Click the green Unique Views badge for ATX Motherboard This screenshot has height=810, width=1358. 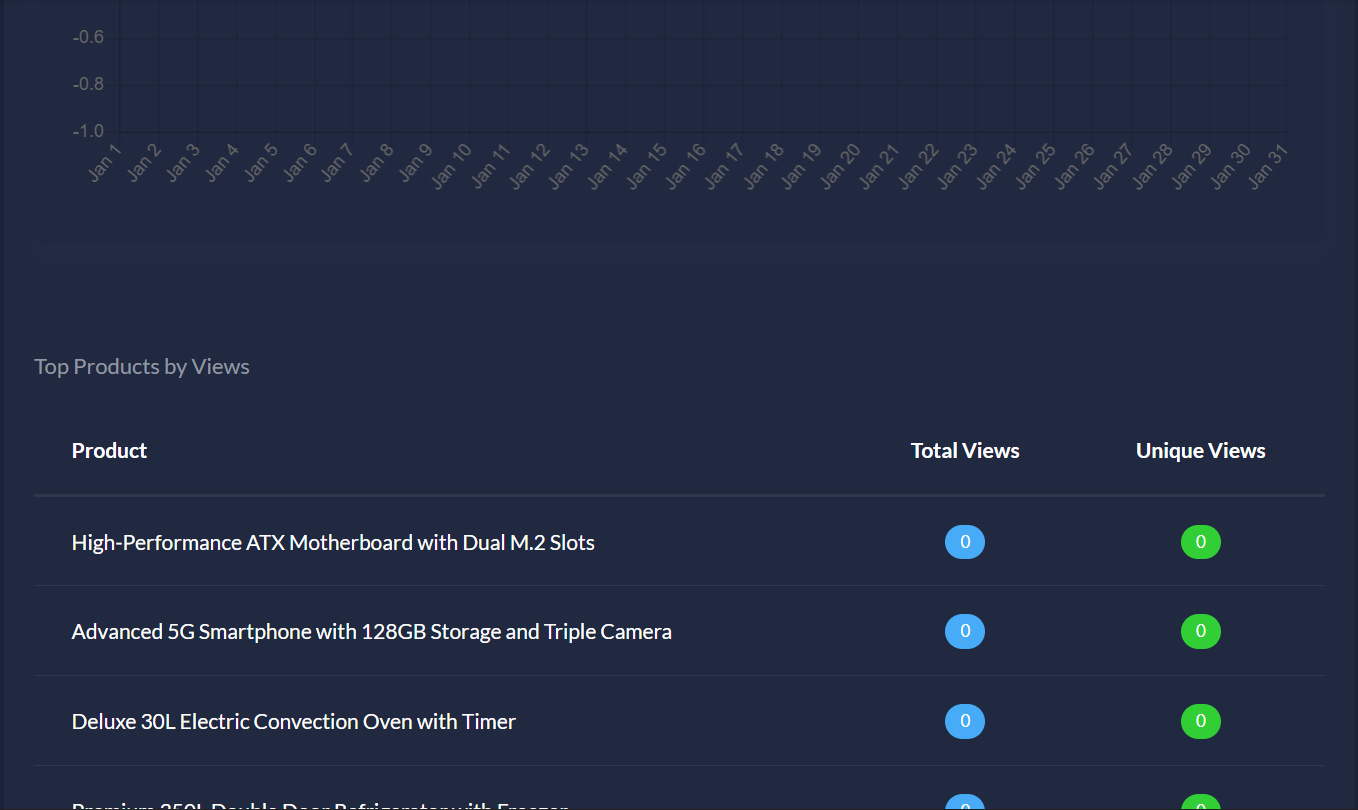(1200, 541)
